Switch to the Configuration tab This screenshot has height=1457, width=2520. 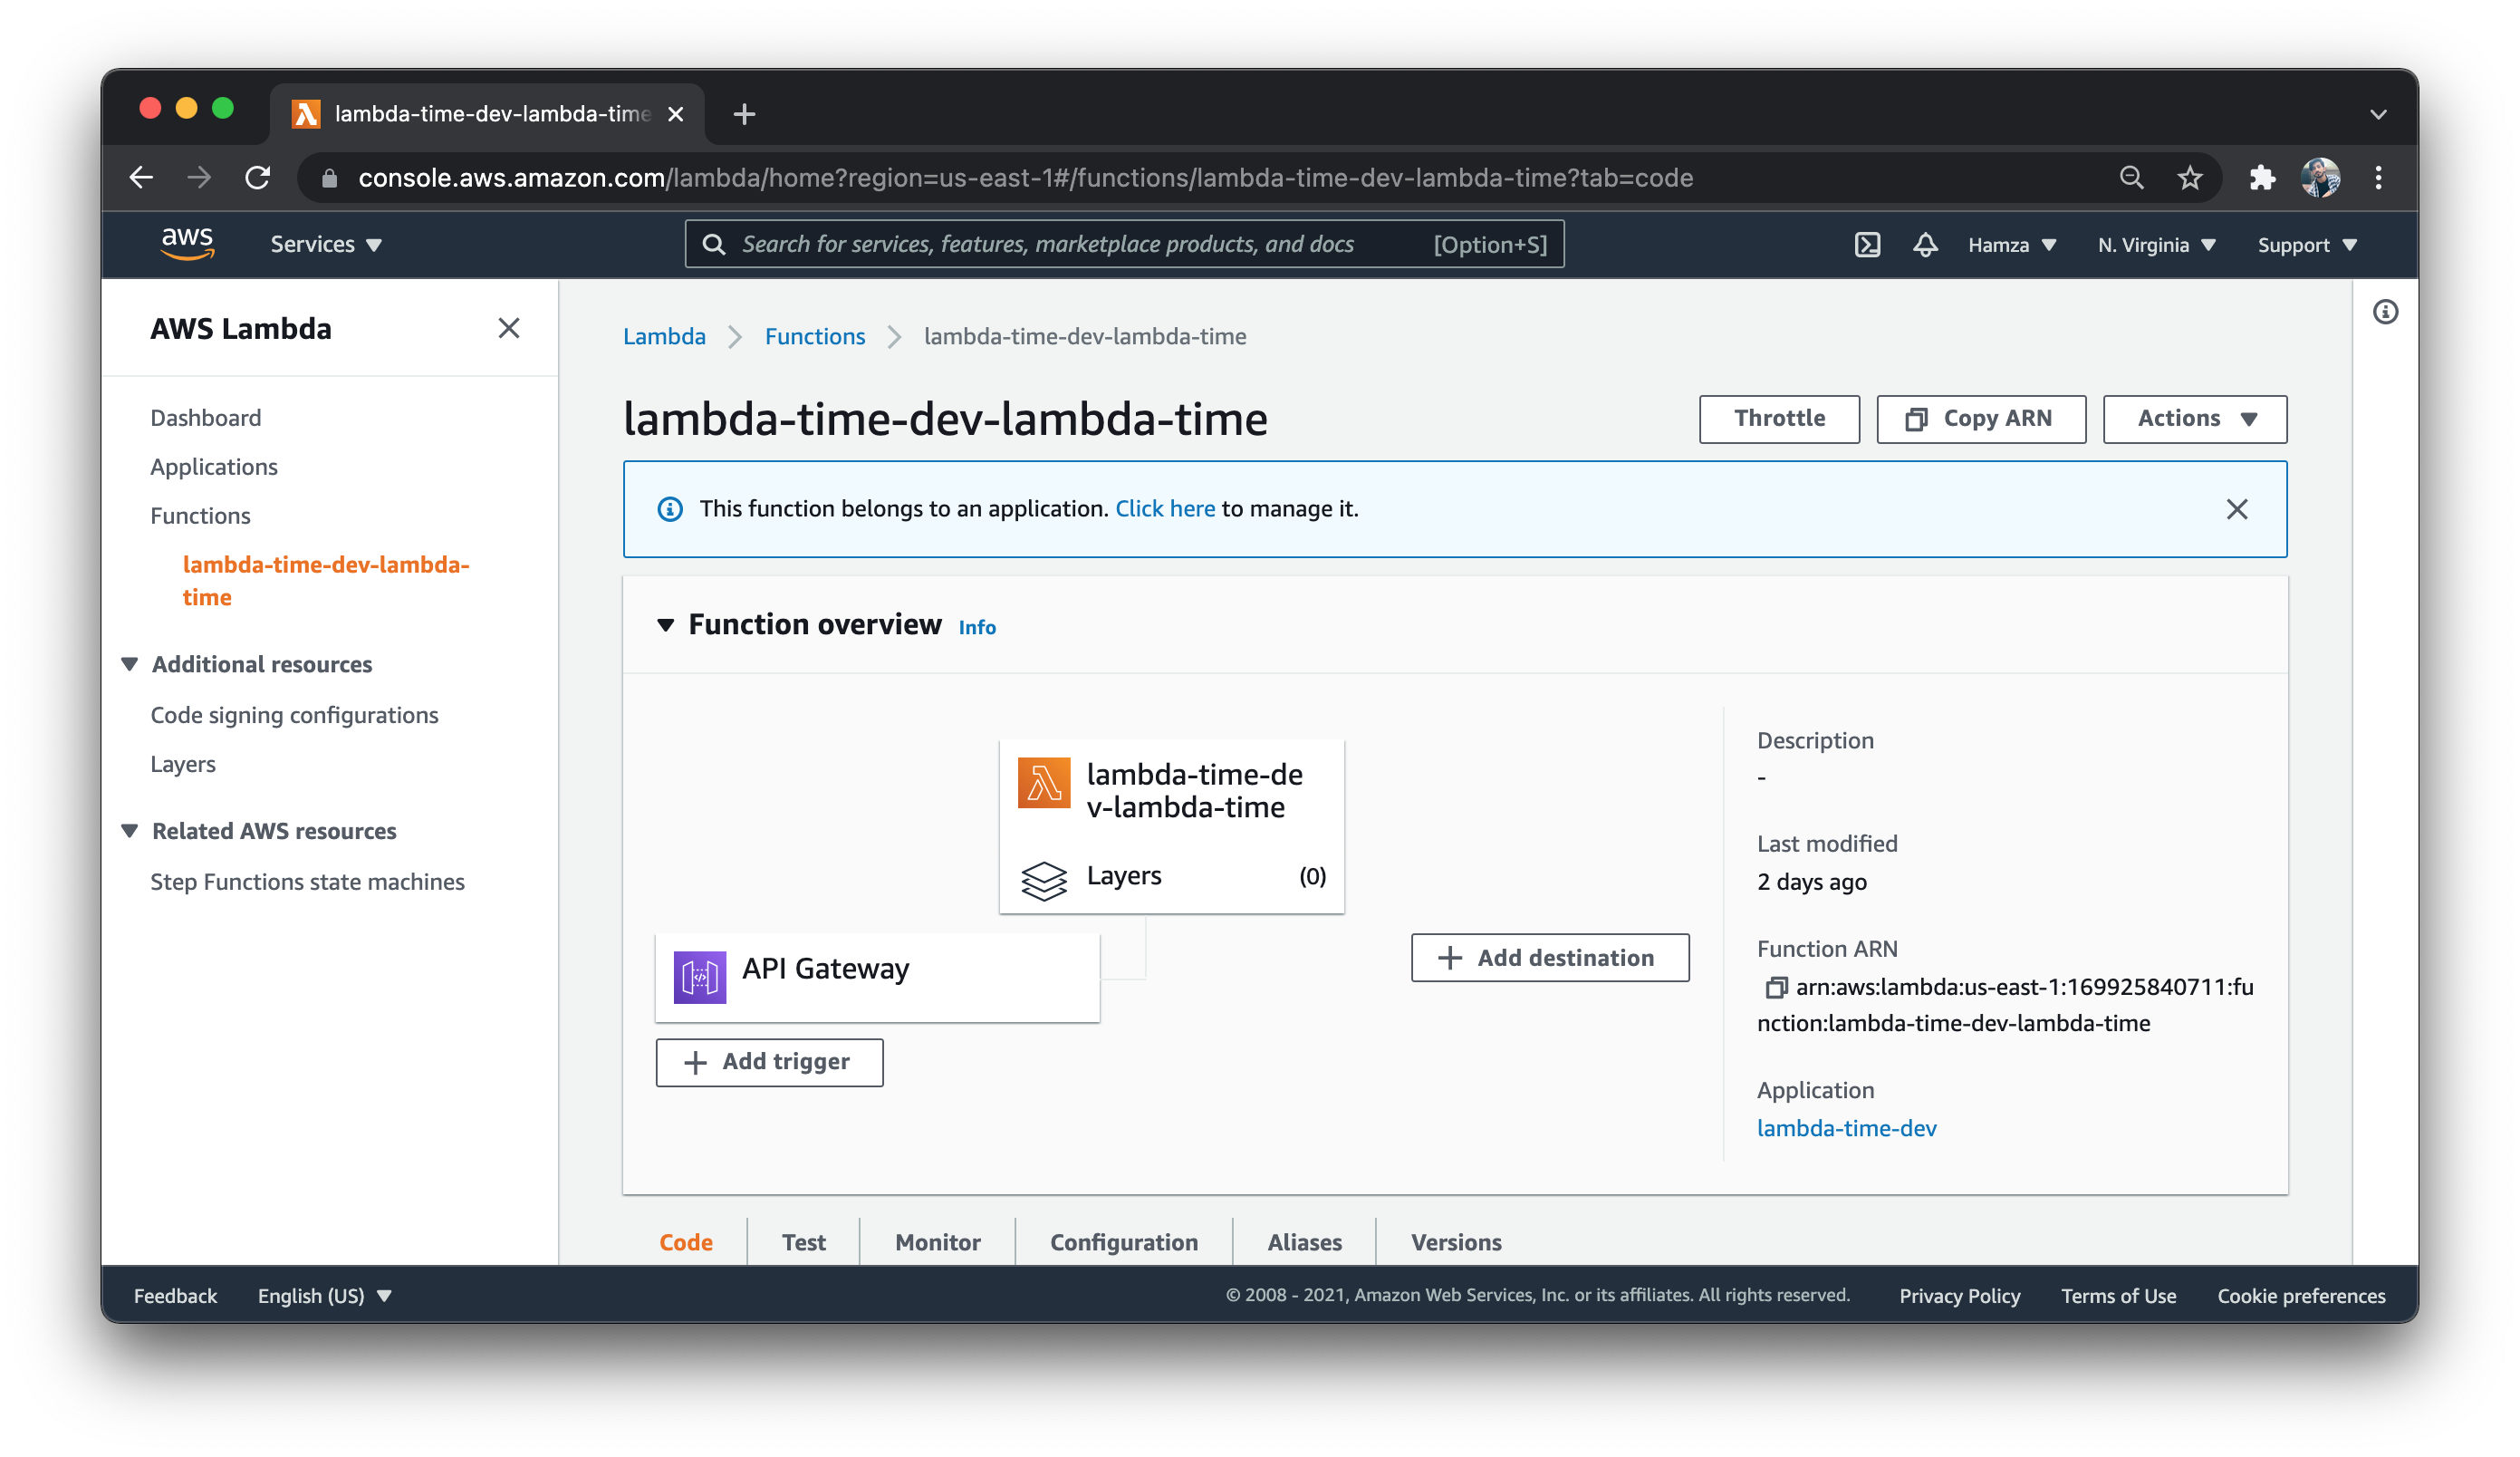point(1124,1242)
